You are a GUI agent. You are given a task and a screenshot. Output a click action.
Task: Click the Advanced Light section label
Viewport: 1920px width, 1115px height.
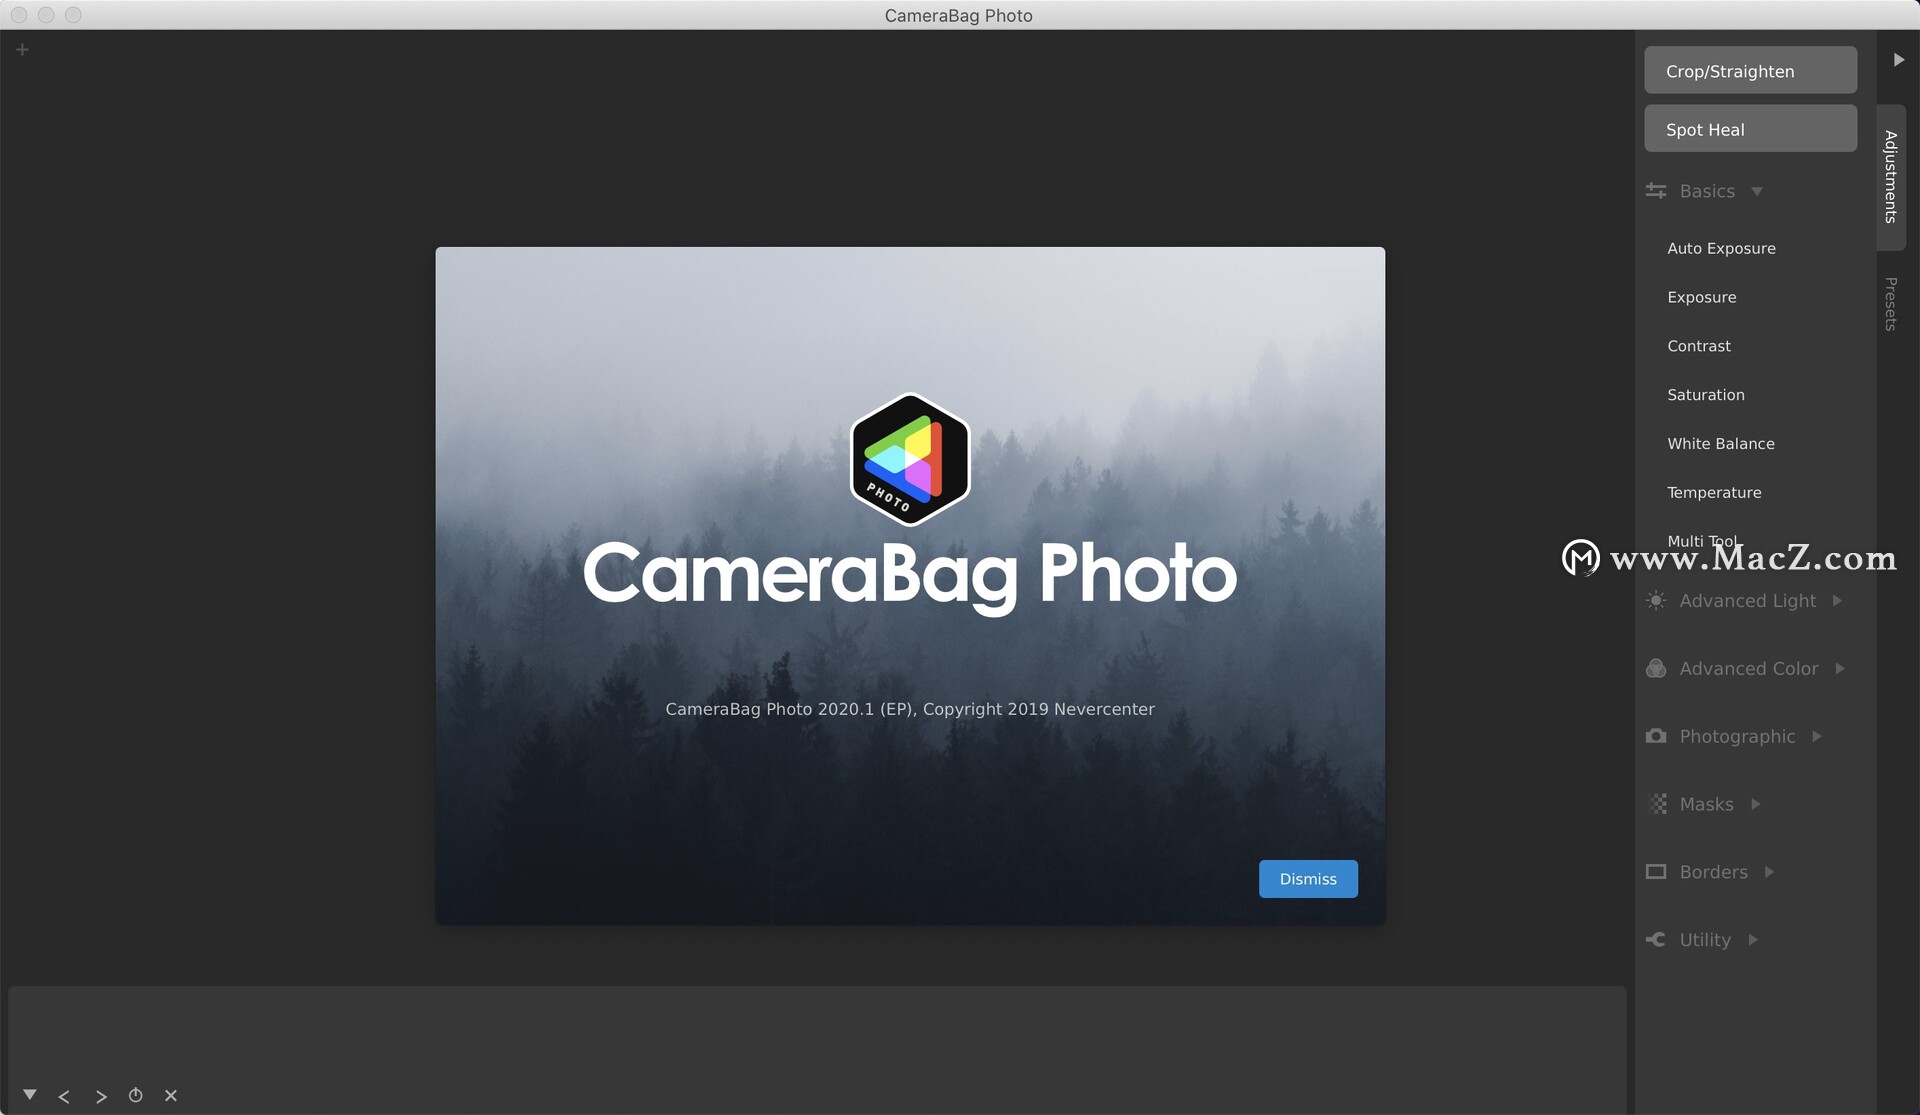[x=1747, y=601]
